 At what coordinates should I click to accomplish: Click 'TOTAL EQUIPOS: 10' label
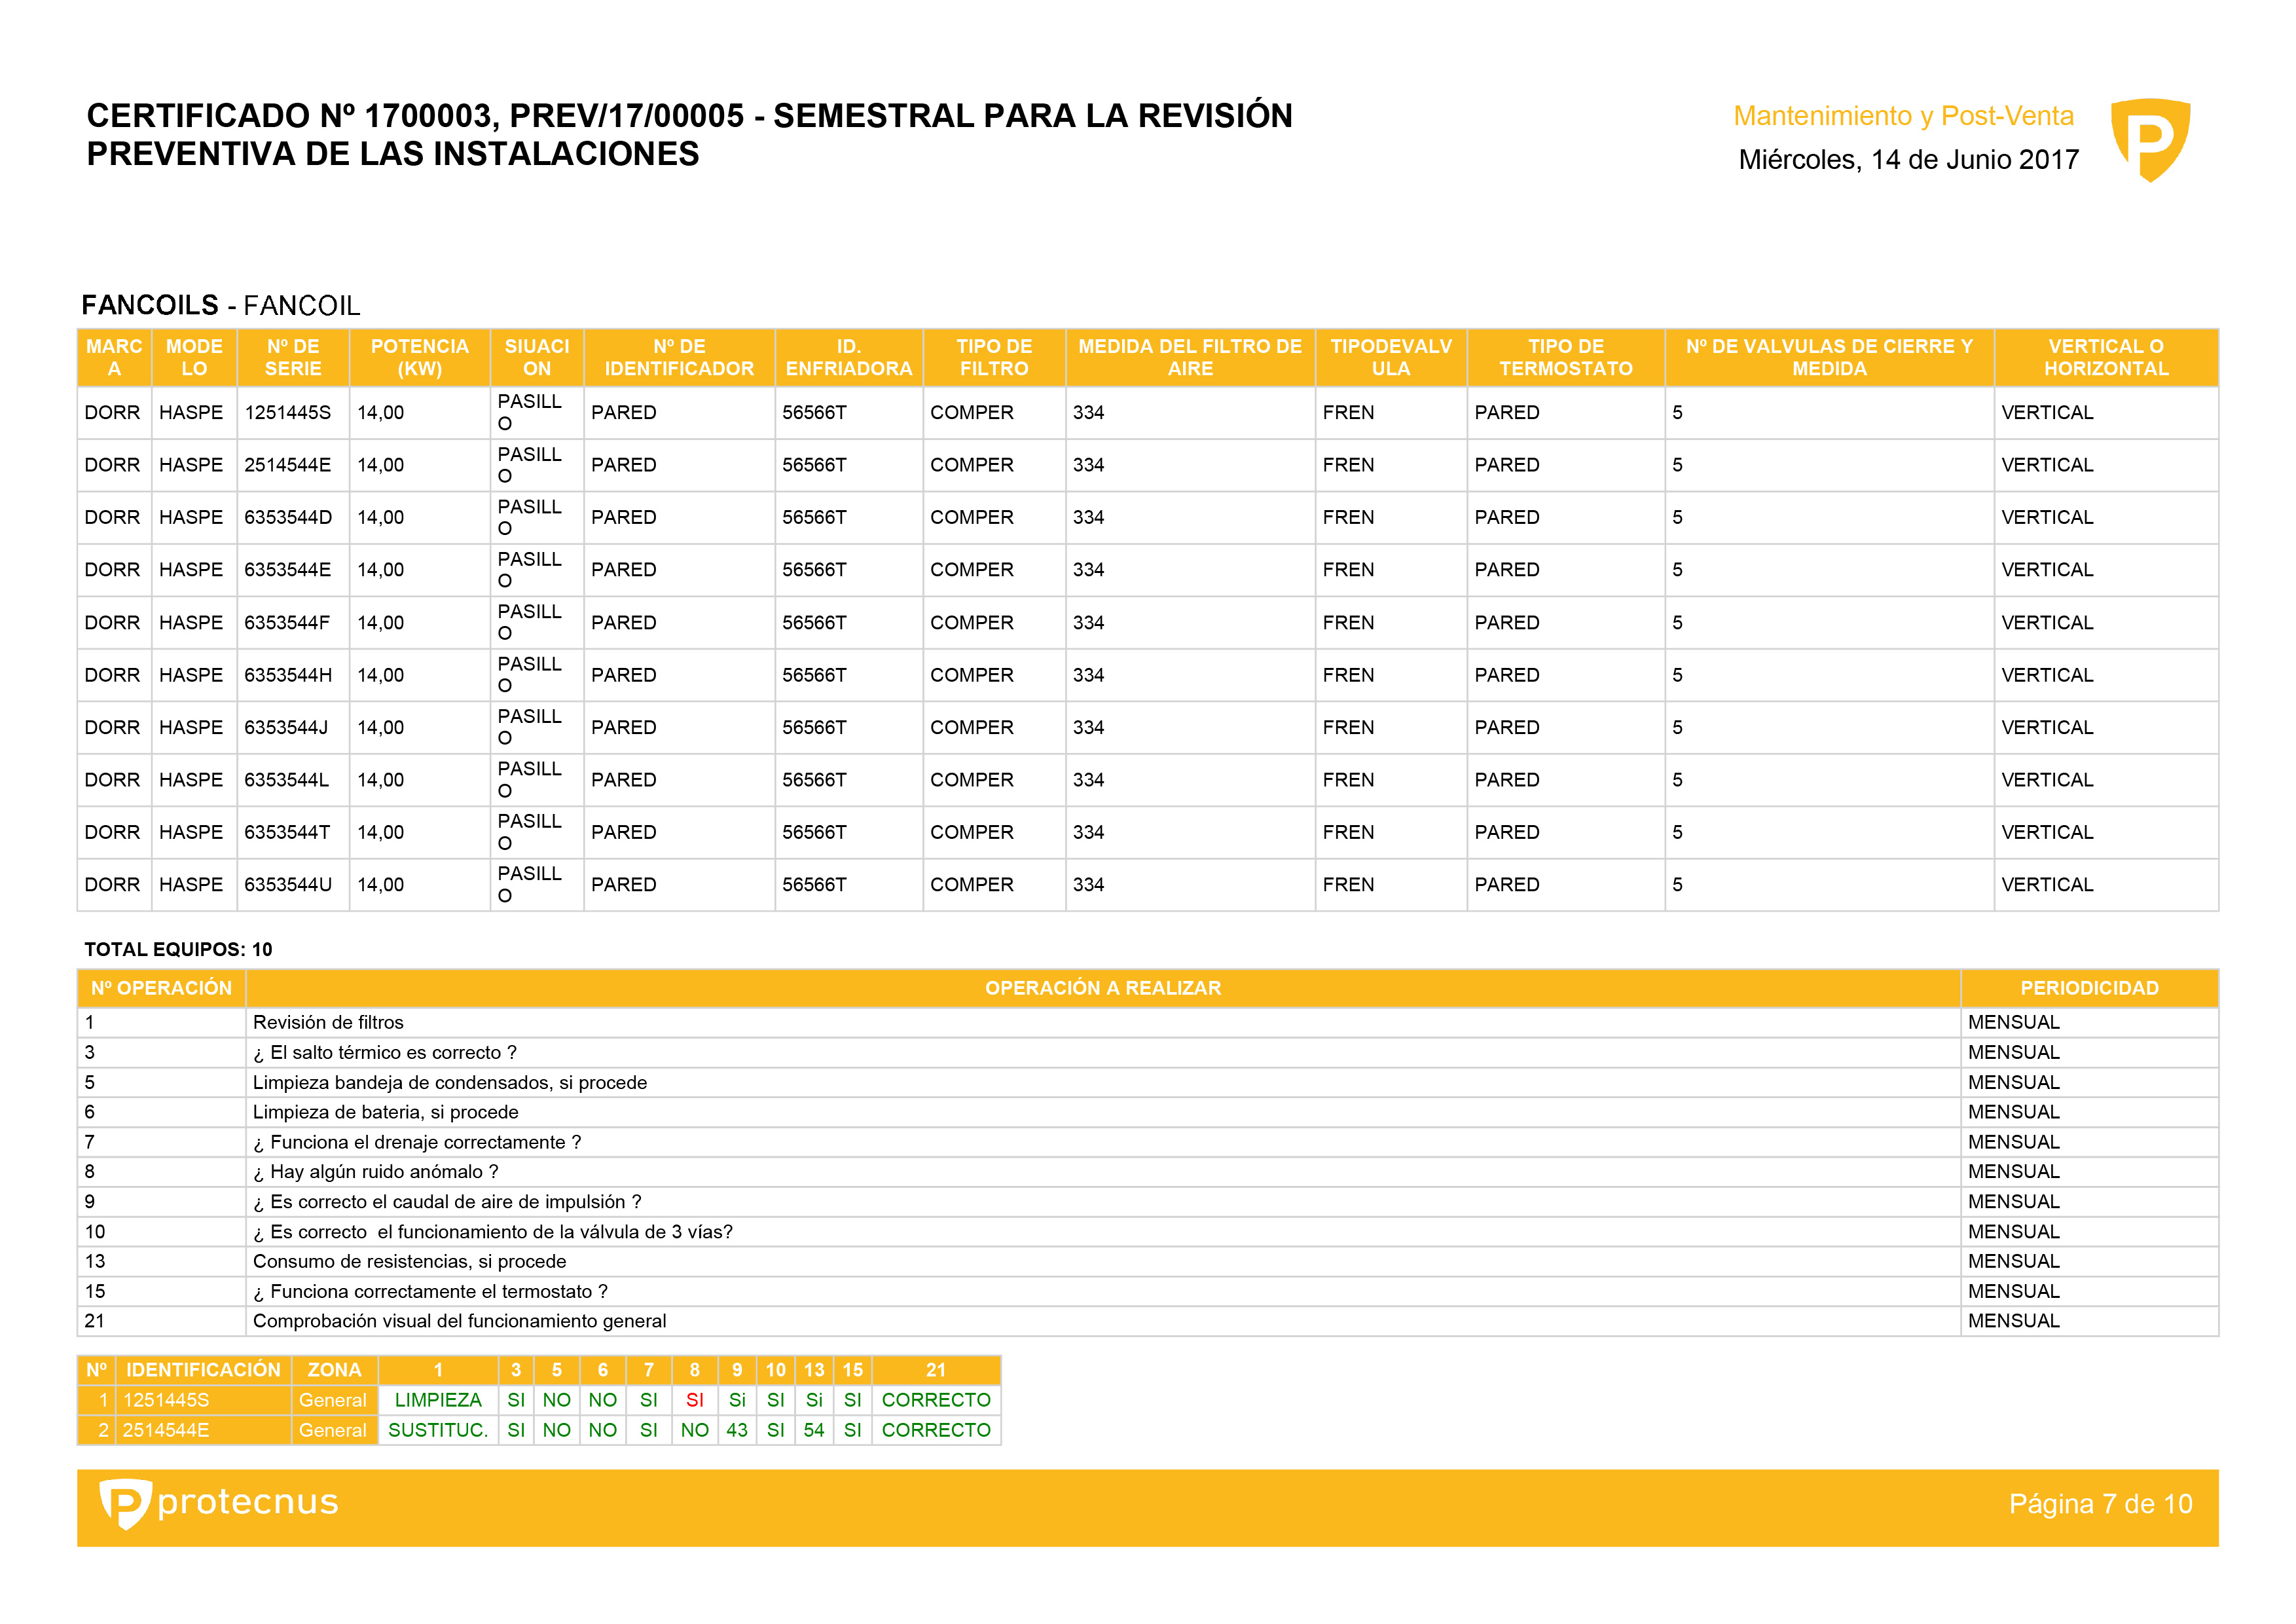178,950
